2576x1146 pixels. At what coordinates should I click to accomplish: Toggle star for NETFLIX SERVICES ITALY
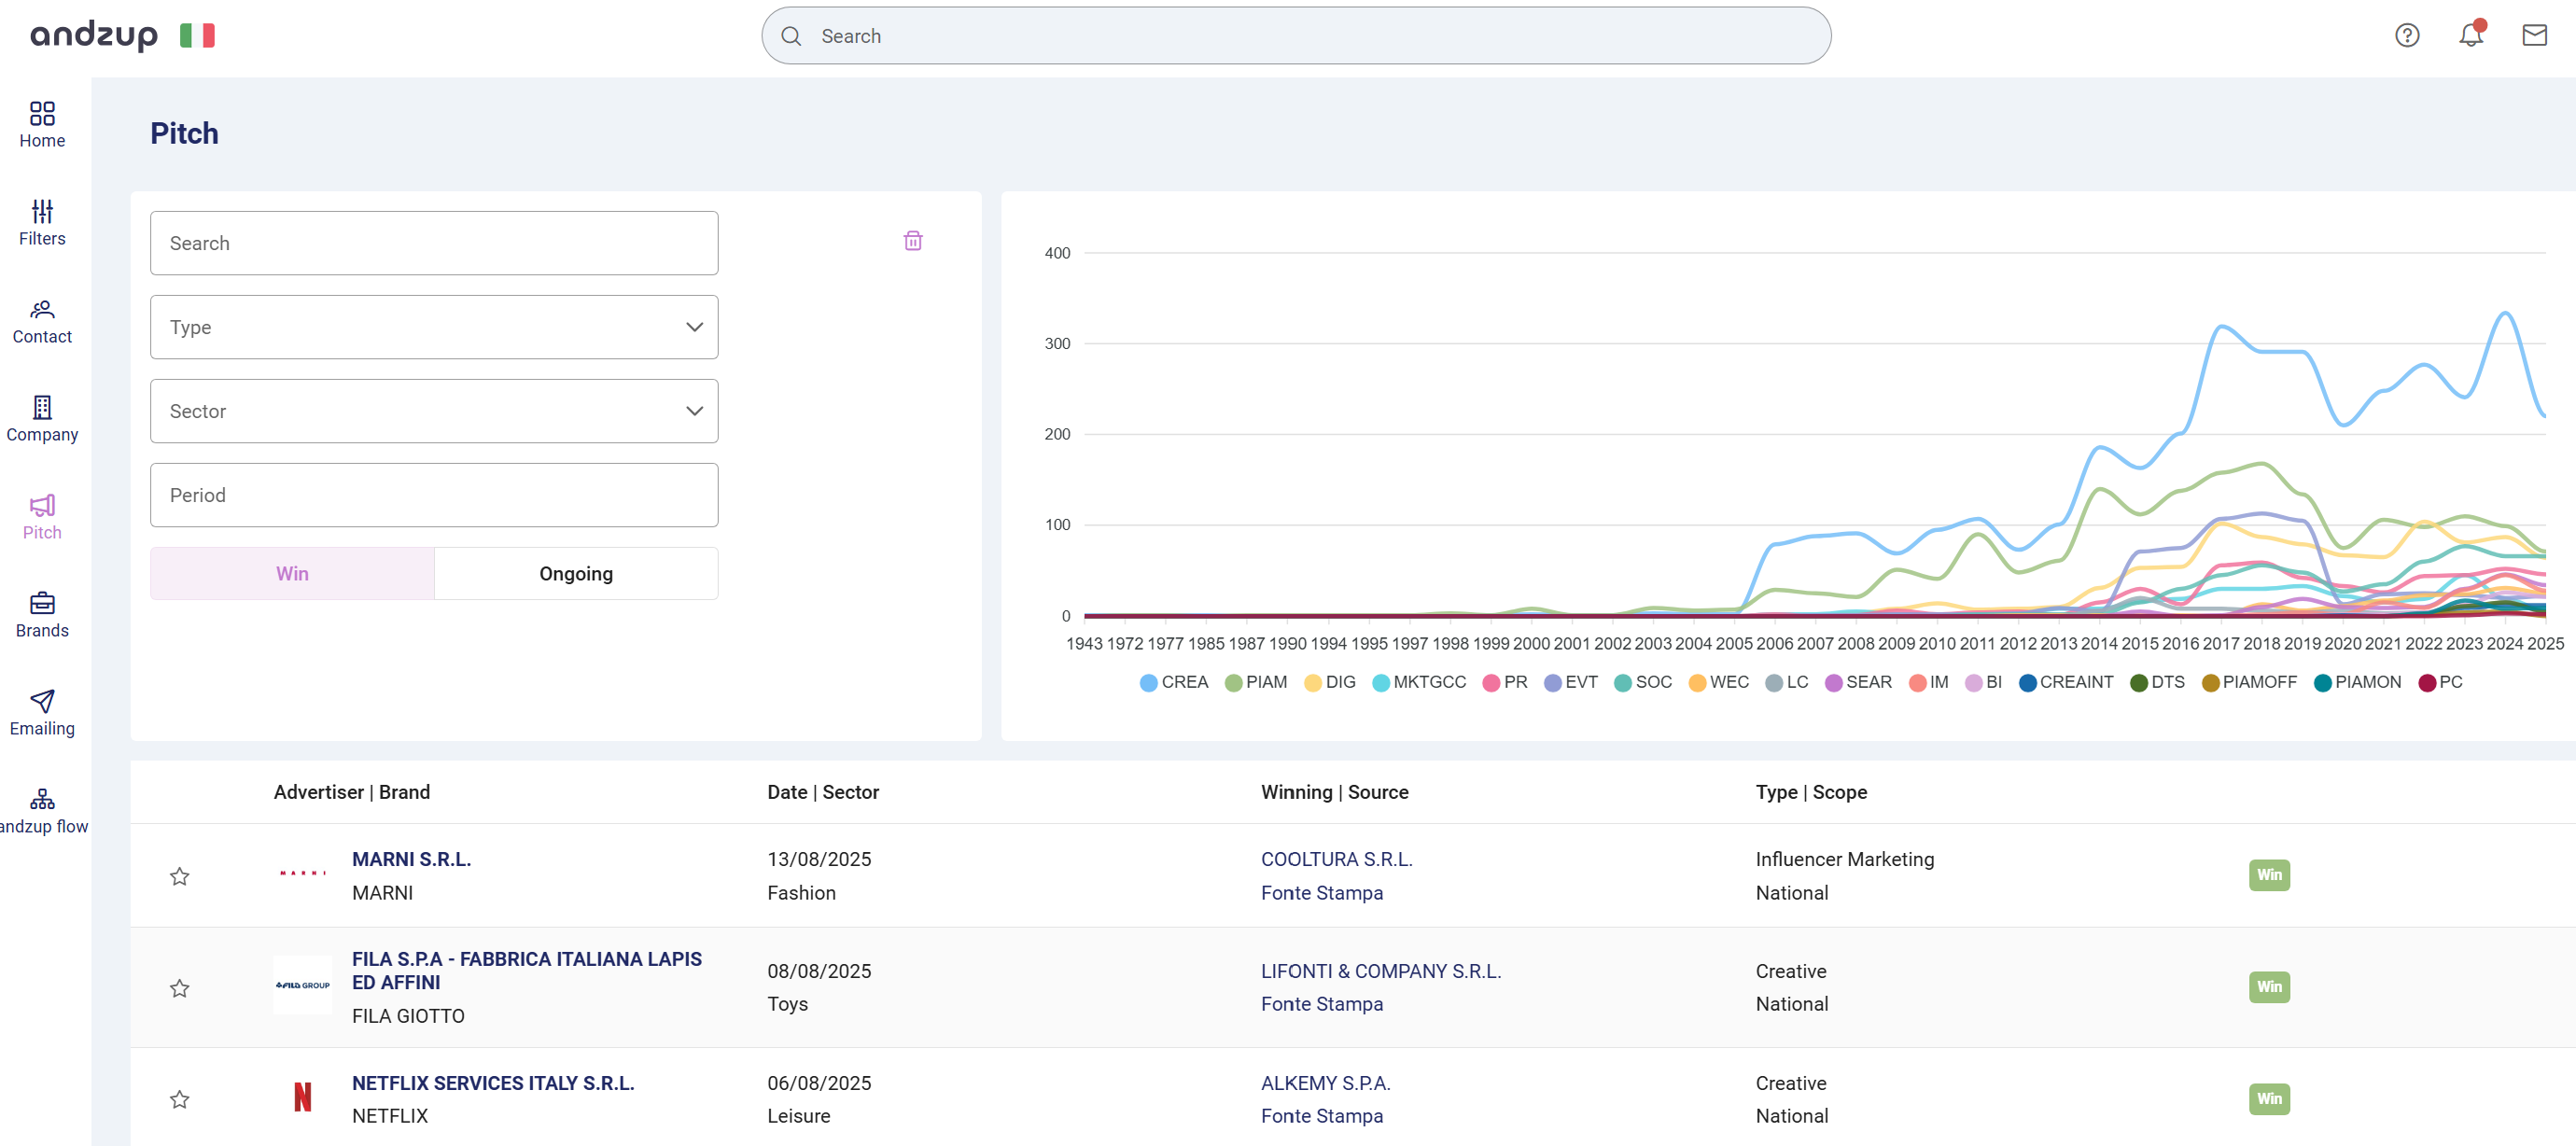(x=180, y=1099)
